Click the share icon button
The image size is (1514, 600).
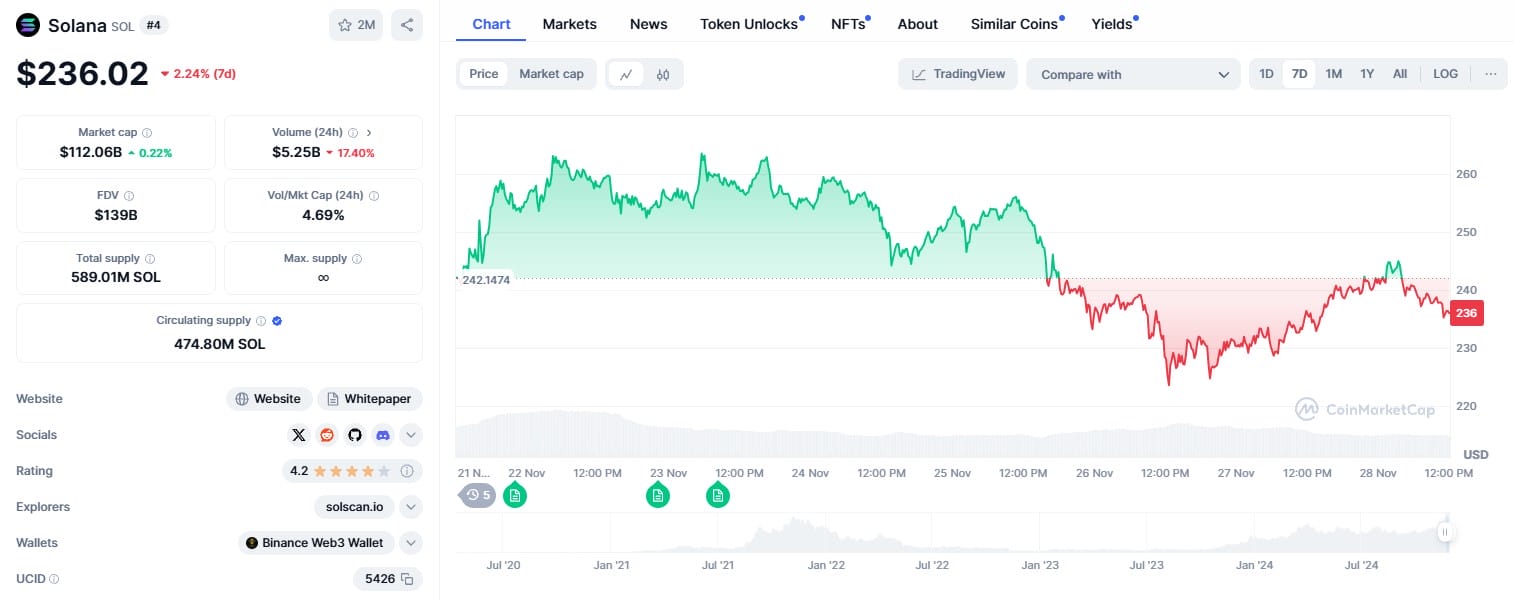pyautogui.click(x=406, y=25)
